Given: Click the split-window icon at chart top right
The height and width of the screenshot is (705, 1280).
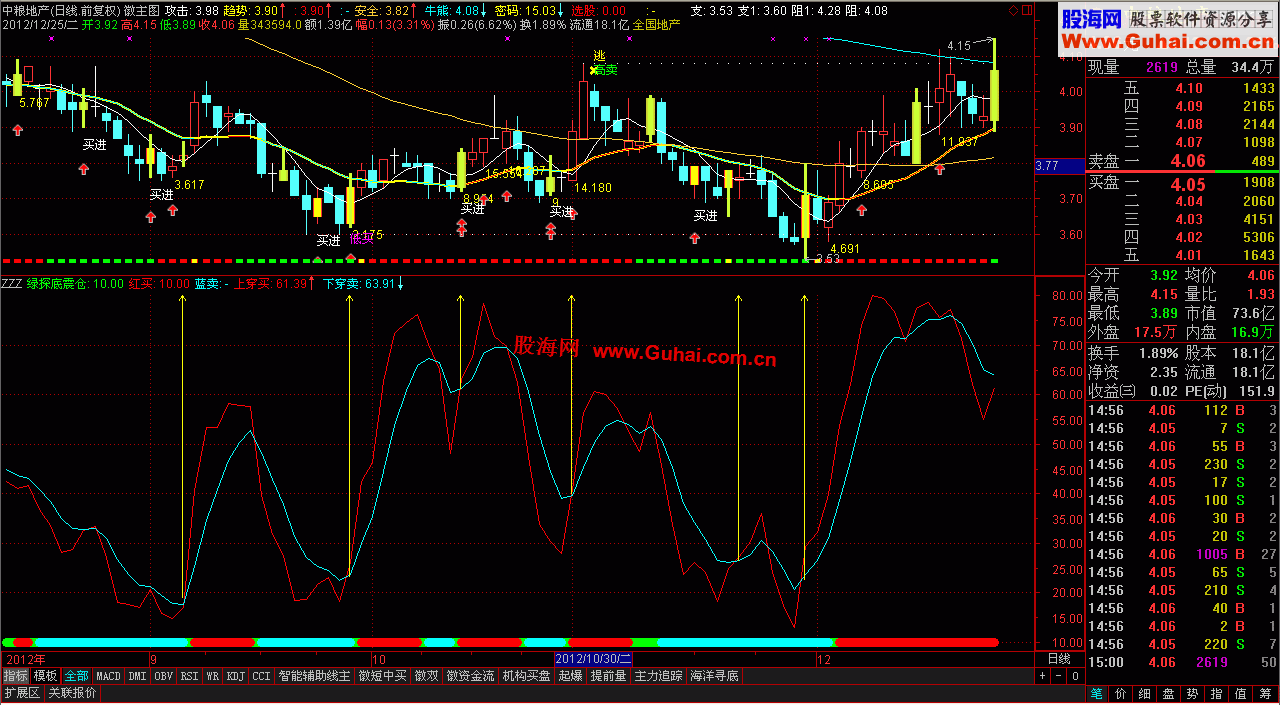Looking at the screenshot, I should pos(1025,10).
